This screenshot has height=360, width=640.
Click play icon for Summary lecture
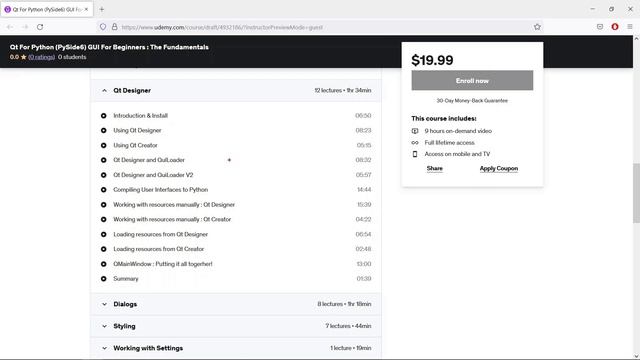click(104, 279)
